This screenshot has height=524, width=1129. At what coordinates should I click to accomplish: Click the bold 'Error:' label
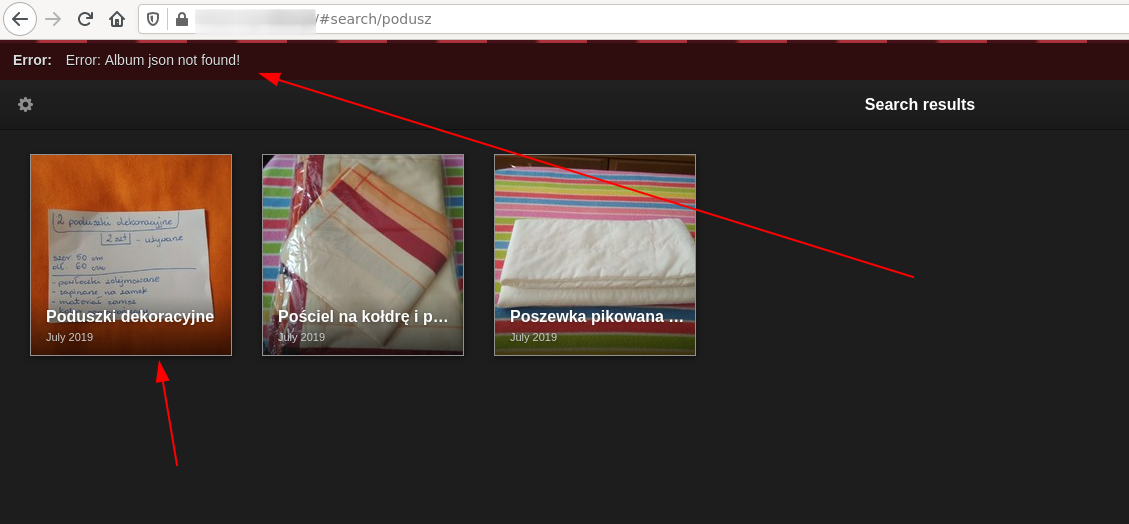point(32,60)
